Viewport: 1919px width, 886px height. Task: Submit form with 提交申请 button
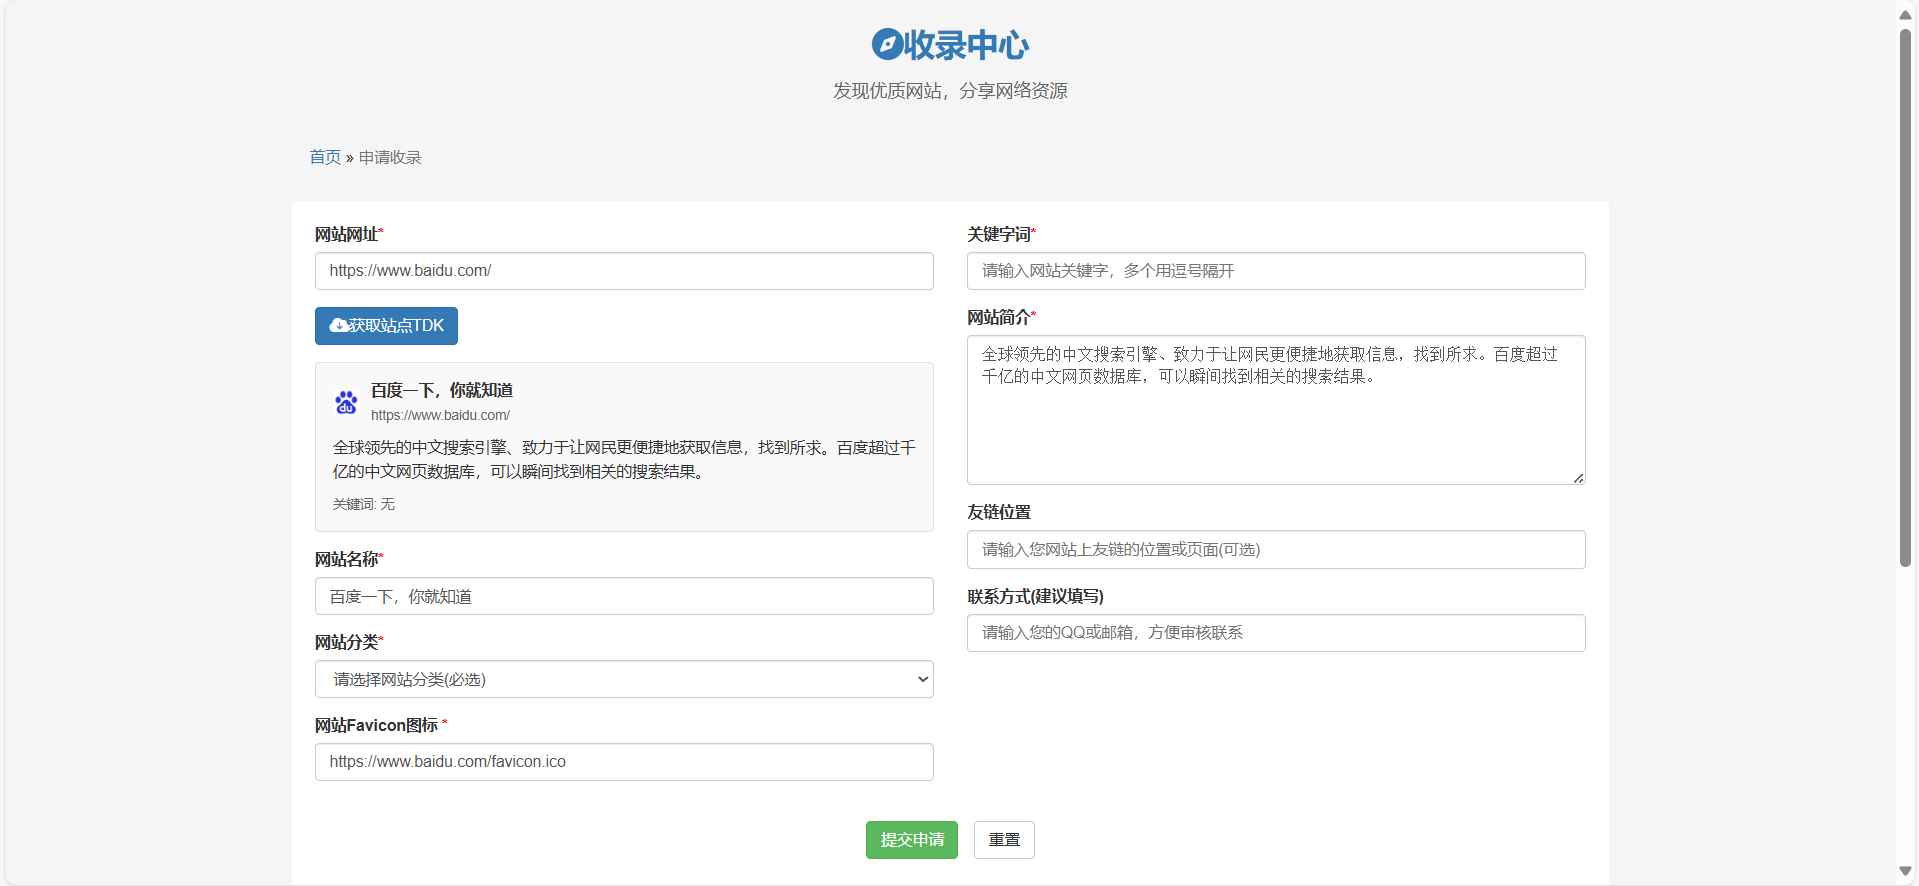(x=911, y=840)
